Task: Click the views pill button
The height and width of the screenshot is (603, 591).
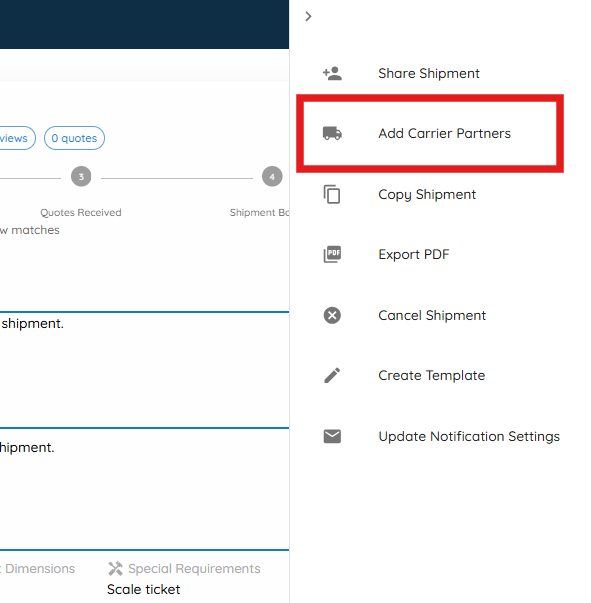Action: 15,138
